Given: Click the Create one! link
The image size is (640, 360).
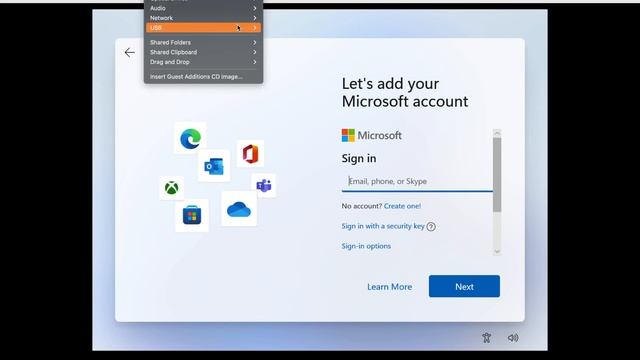Looking at the screenshot, I should (x=402, y=206).
